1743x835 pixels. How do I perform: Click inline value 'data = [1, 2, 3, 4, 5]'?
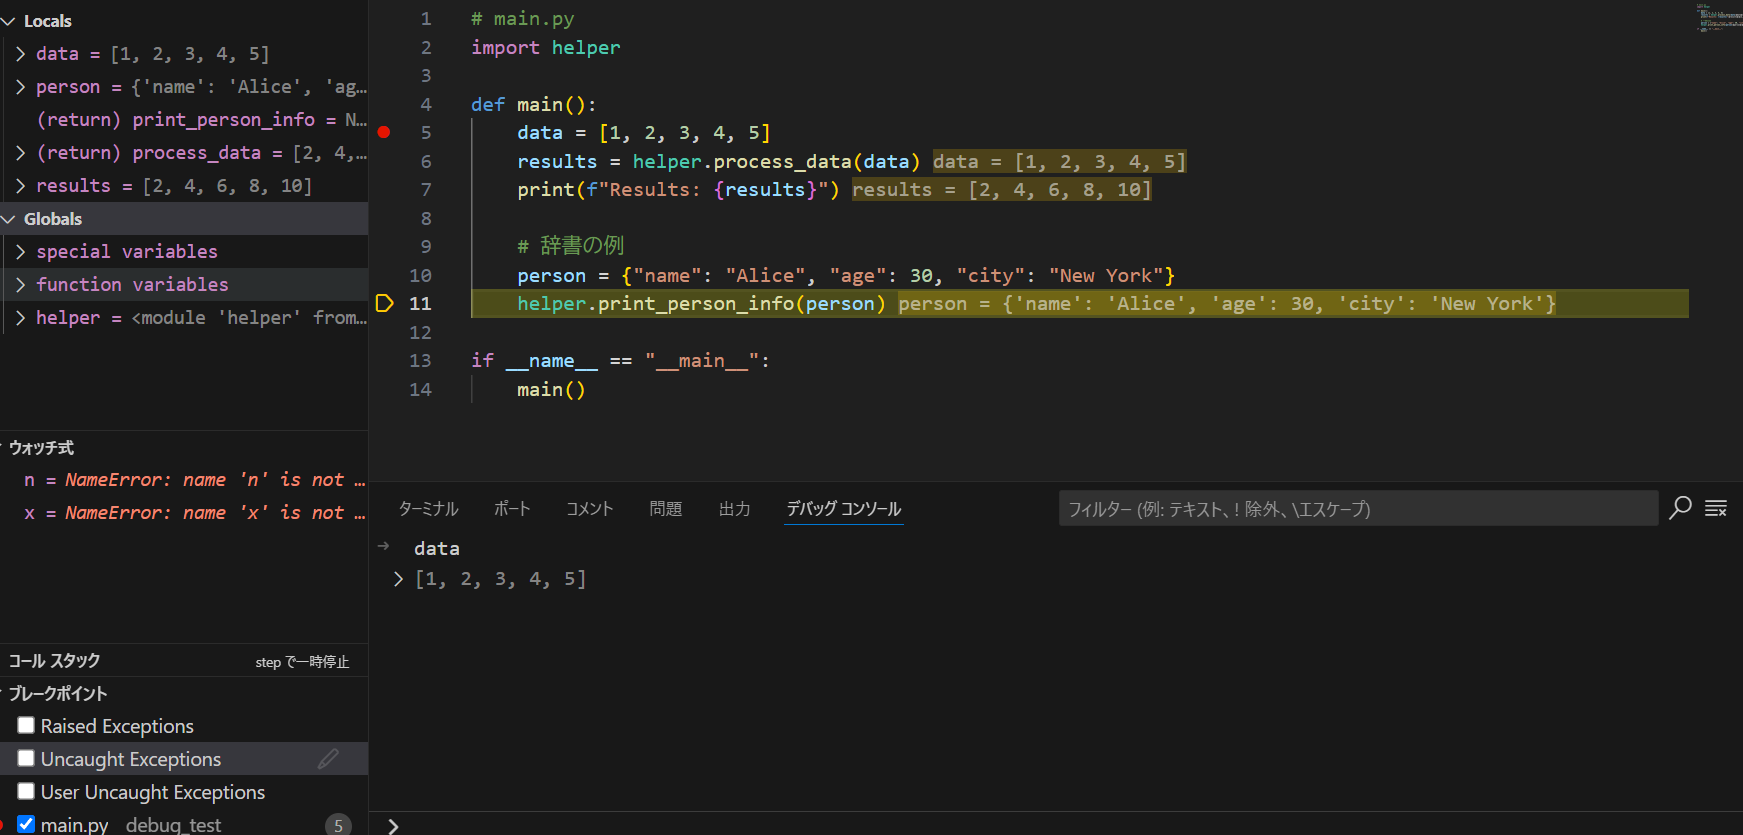(x=1059, y=161)
